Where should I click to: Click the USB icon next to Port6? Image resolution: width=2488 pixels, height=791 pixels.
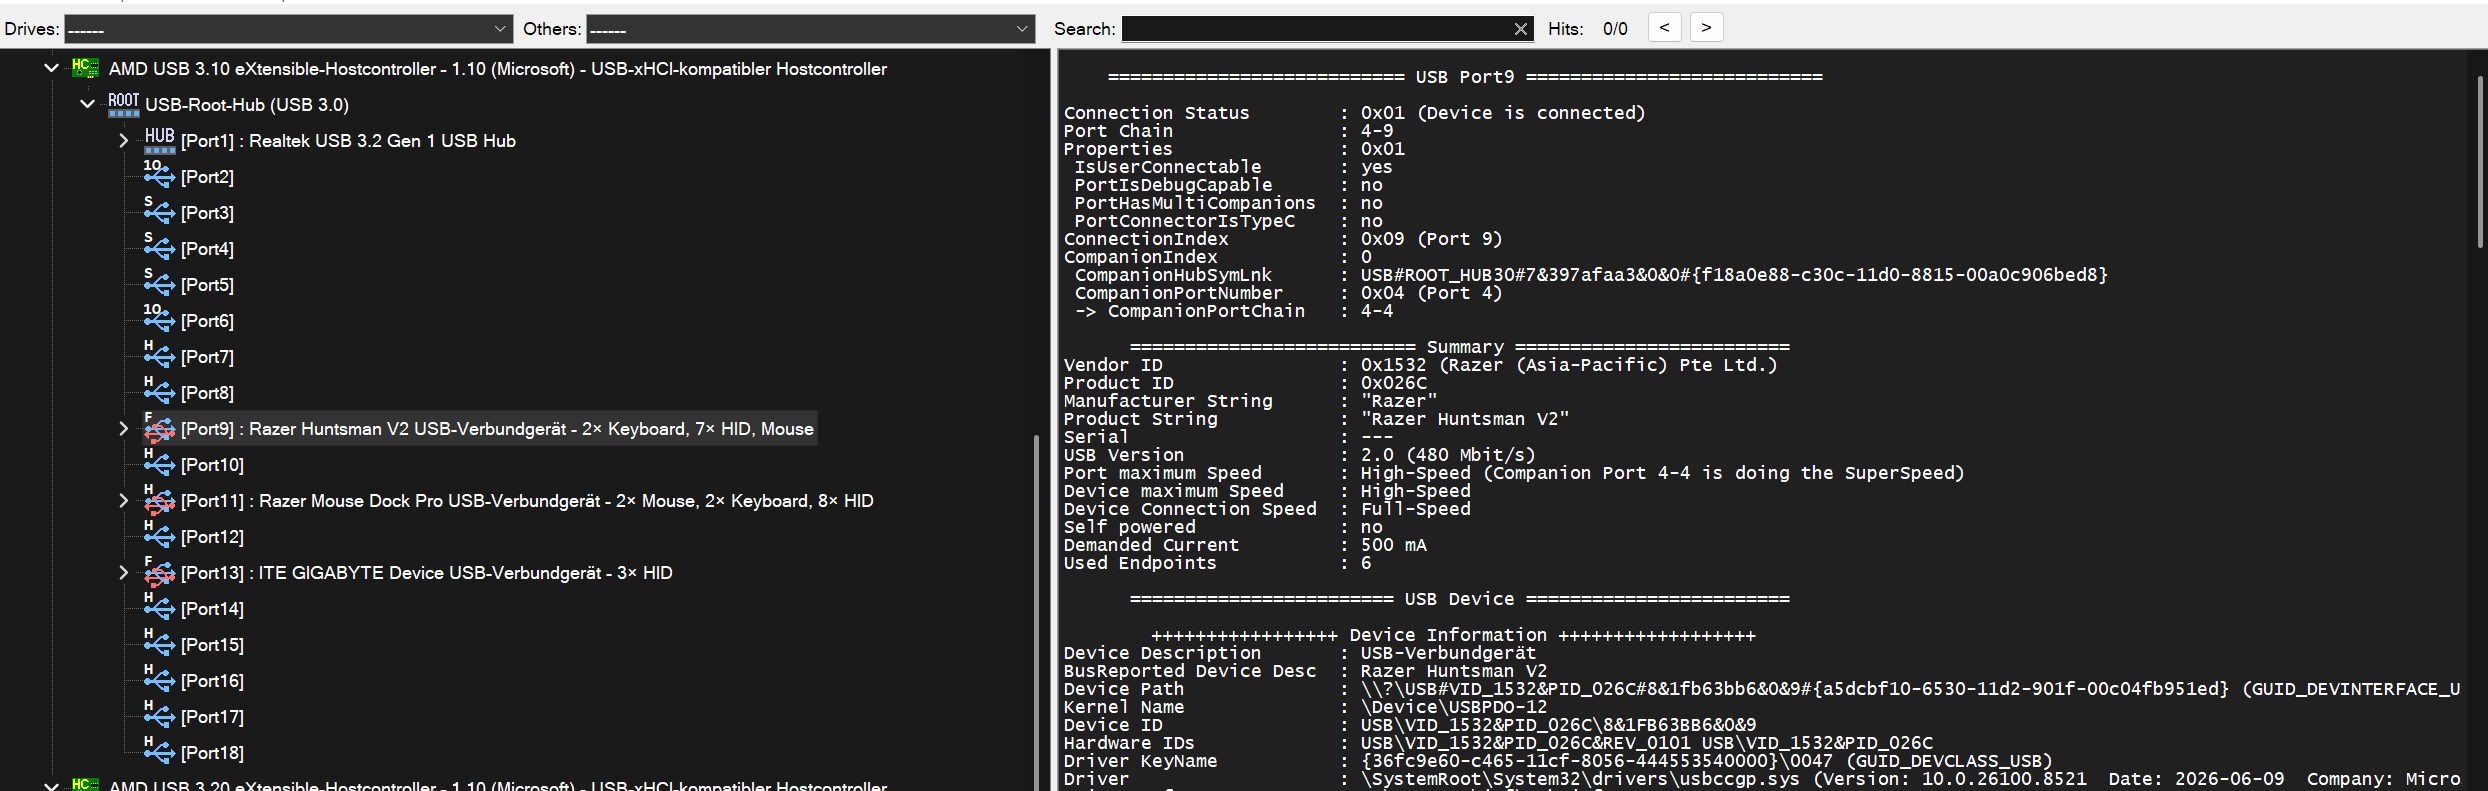(158, 320)
